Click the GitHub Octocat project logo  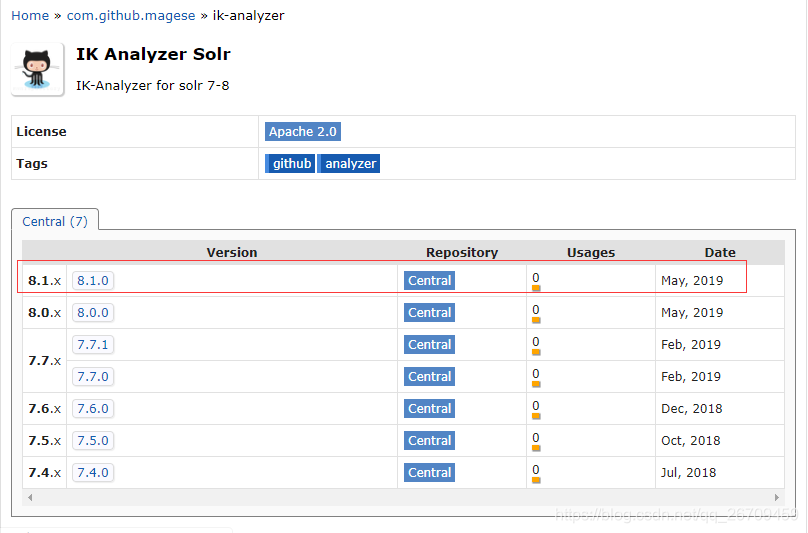pyautogui.click(x=38, y=69)
